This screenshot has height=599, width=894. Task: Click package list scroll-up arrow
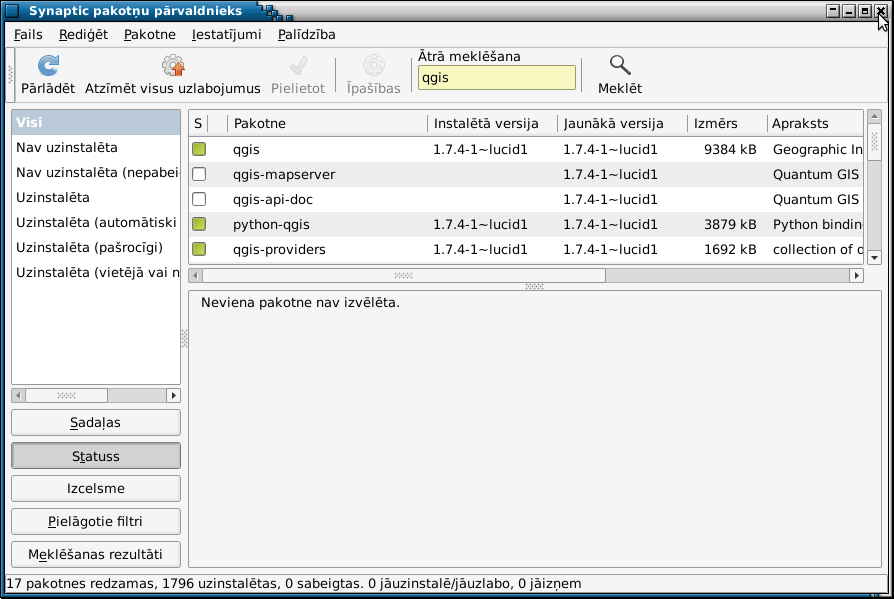click(874, 116)
